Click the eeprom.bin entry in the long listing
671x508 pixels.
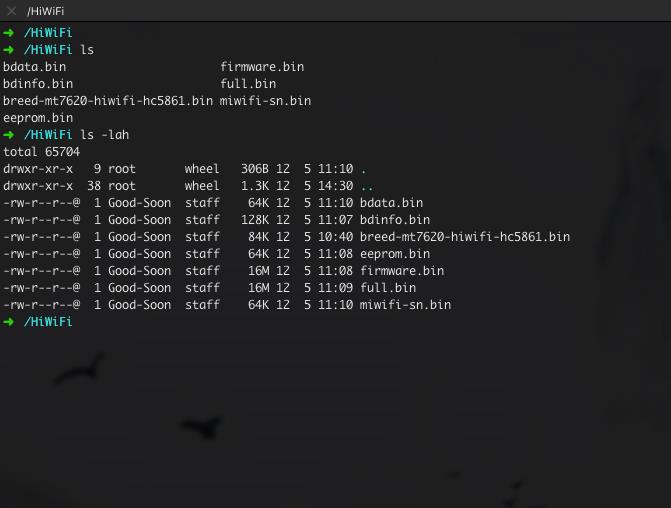[395, 254]
